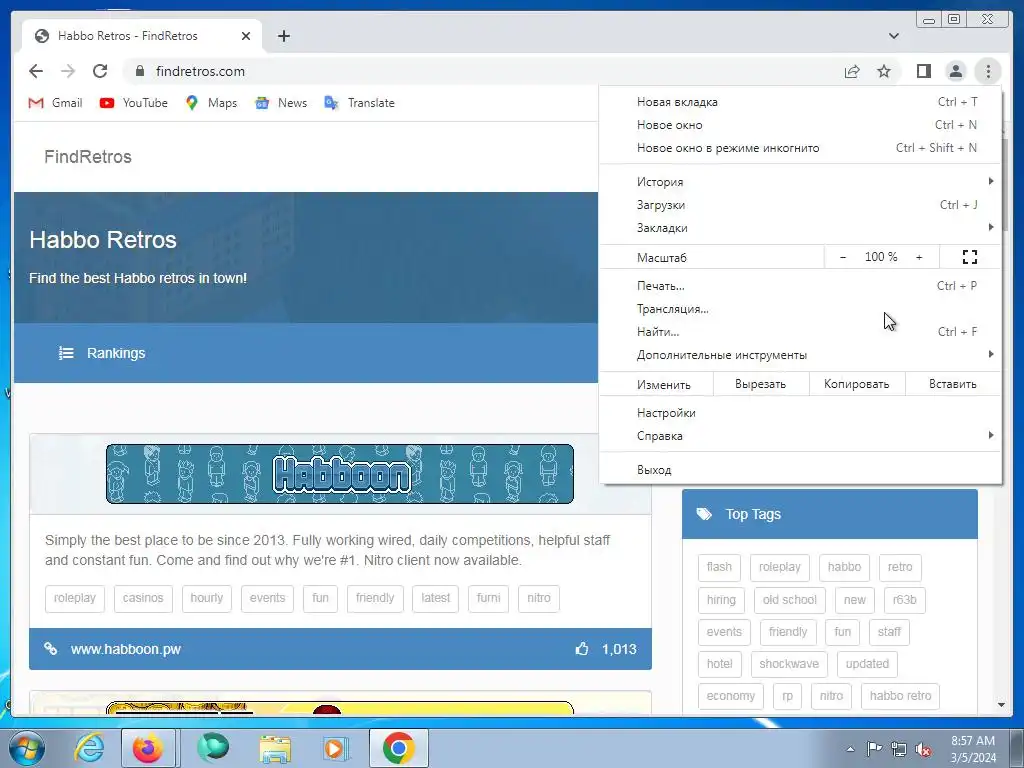Launch Internet Explorer from the taskbar
Image resolution: width=1024 pixels, height=768 pixels.
click(89, 748)
